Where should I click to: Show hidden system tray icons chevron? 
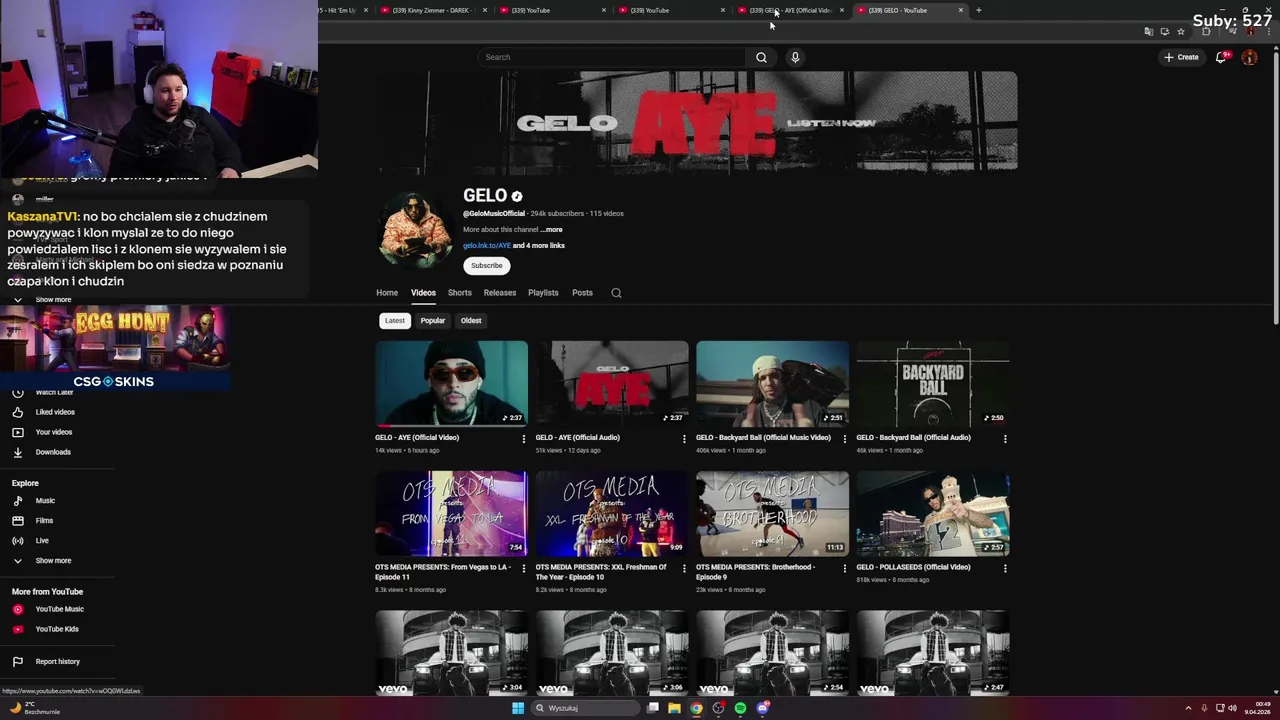click(1188, 708)
